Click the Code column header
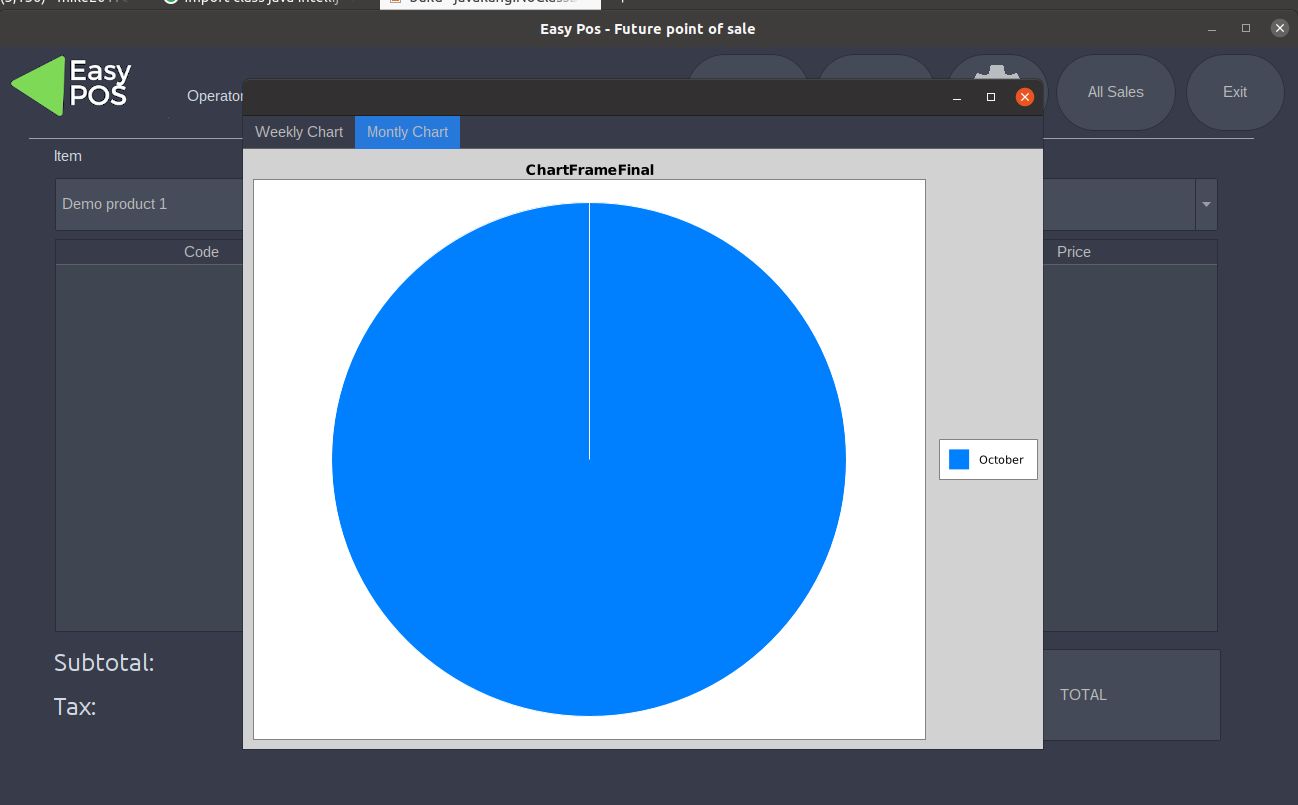1298x805 pixels. [201, 252]
